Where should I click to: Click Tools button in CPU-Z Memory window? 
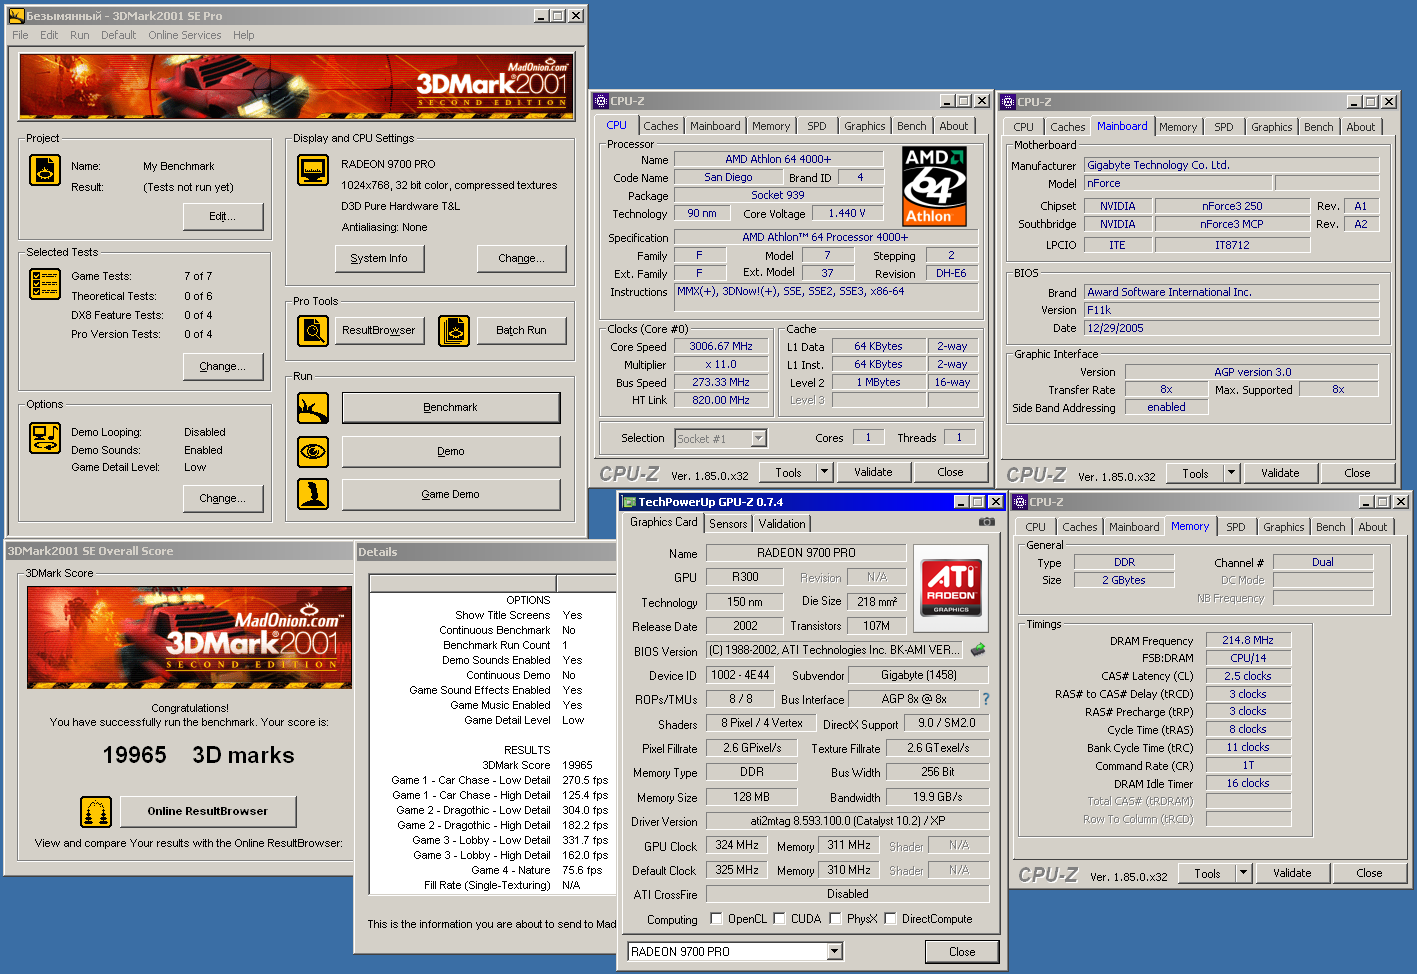pyautogui.click(x=1207, y=873)
